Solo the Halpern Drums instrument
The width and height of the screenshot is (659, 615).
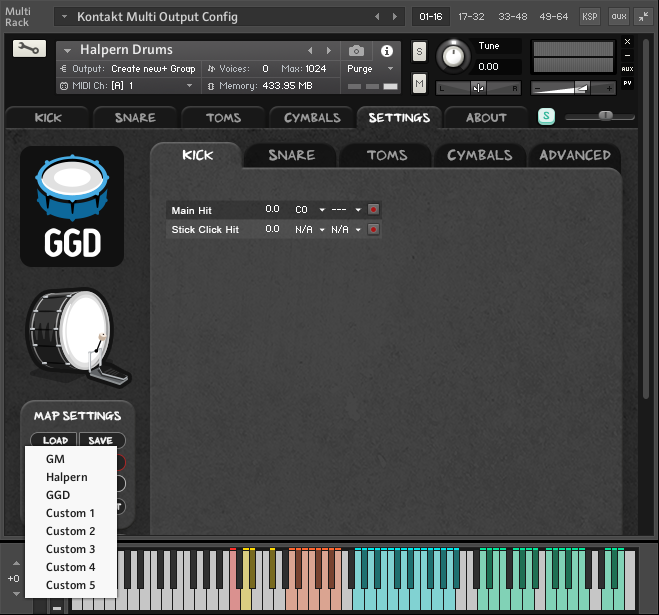click(x=419, y=51)
